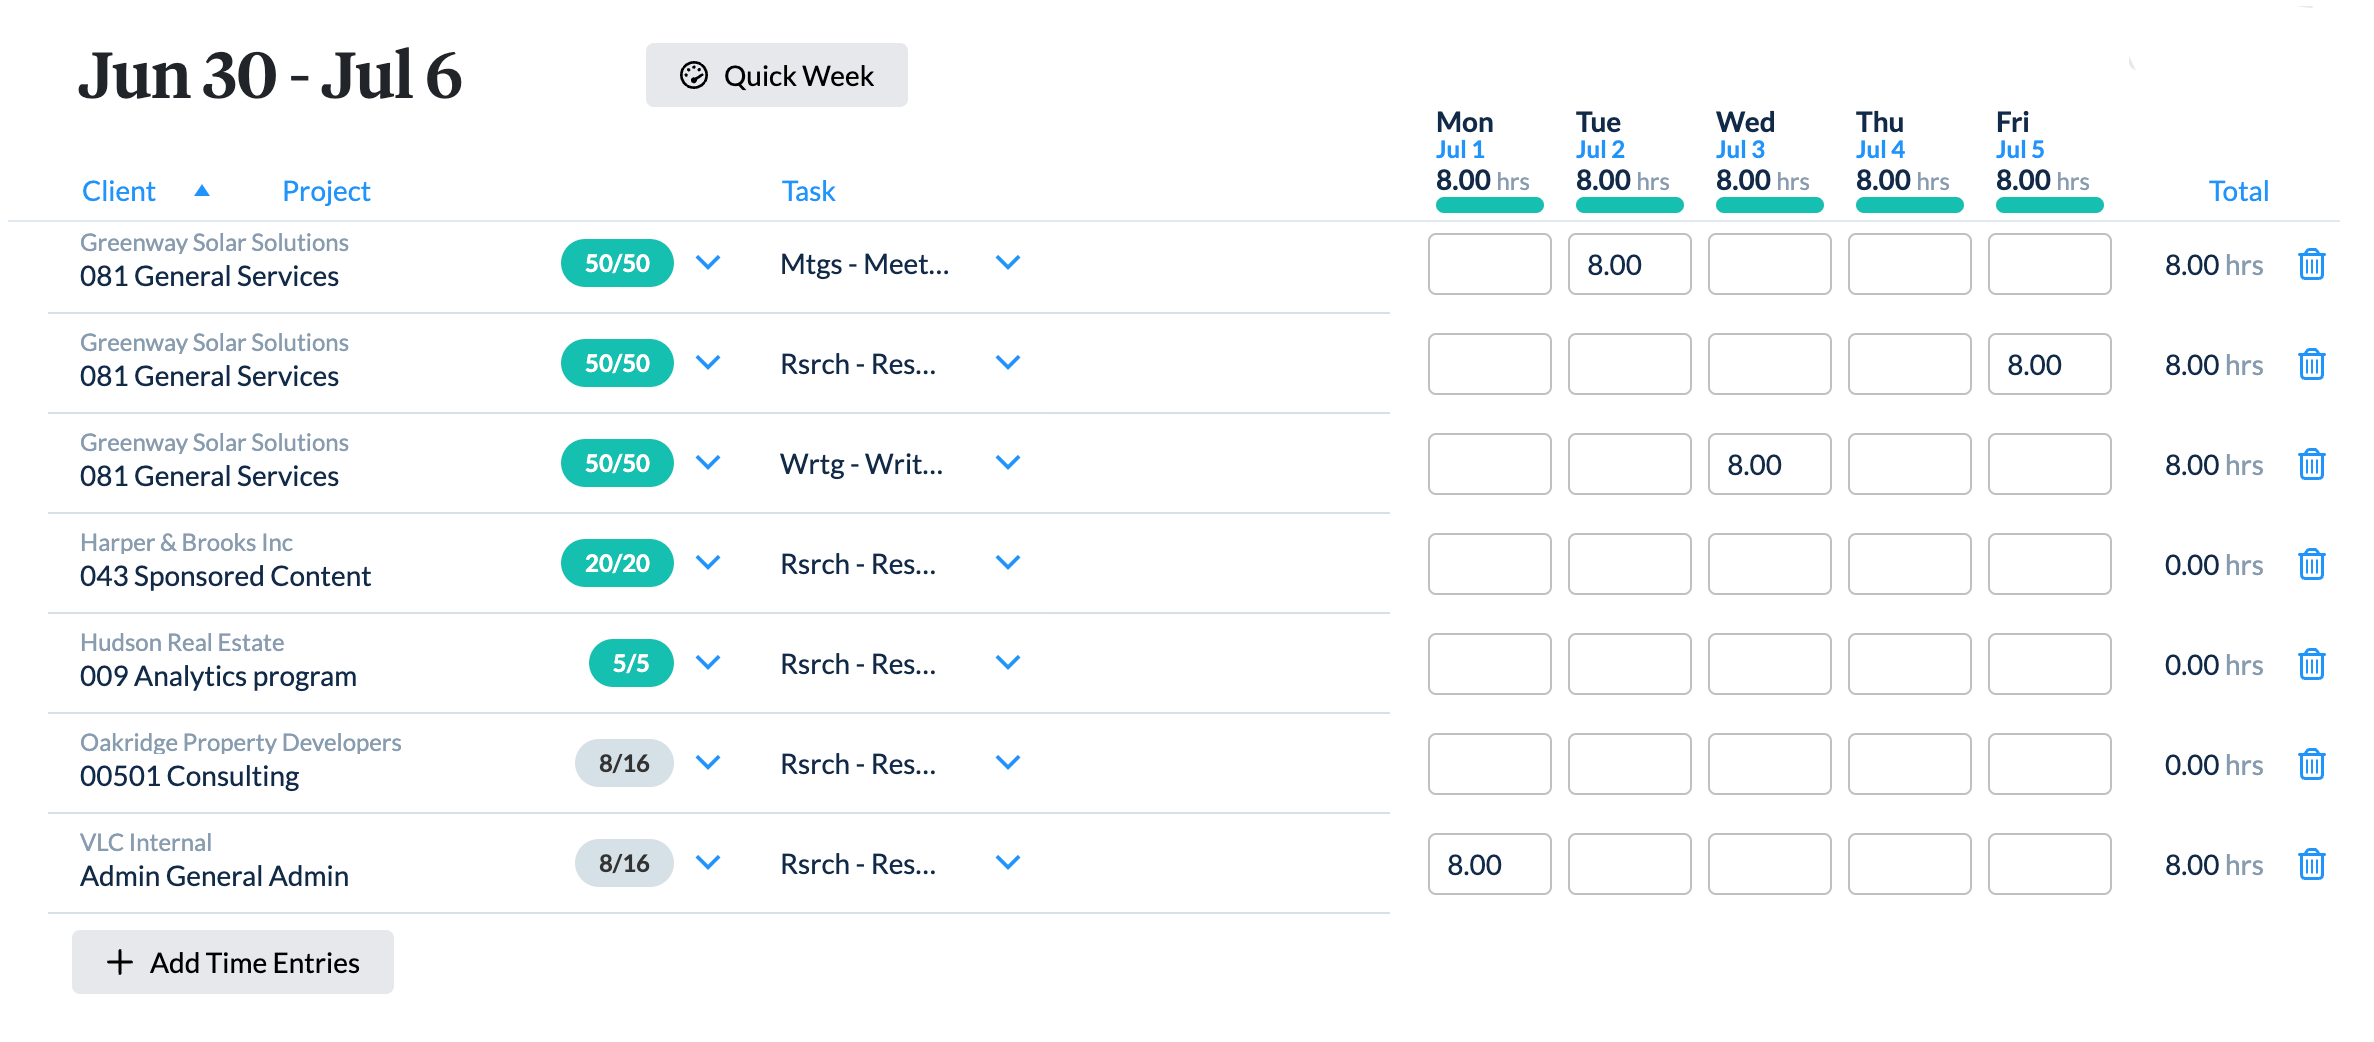The image size is (2374, 1042).
Task: Click the Tuesday hours field showing 8.00
Action: tap(1629, 264)
